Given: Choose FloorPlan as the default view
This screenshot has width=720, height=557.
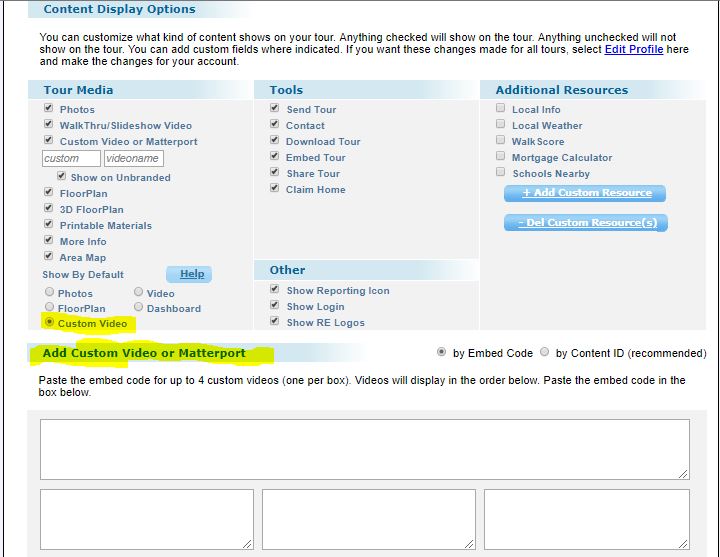Looking at the screenshot, I should 48,308.
